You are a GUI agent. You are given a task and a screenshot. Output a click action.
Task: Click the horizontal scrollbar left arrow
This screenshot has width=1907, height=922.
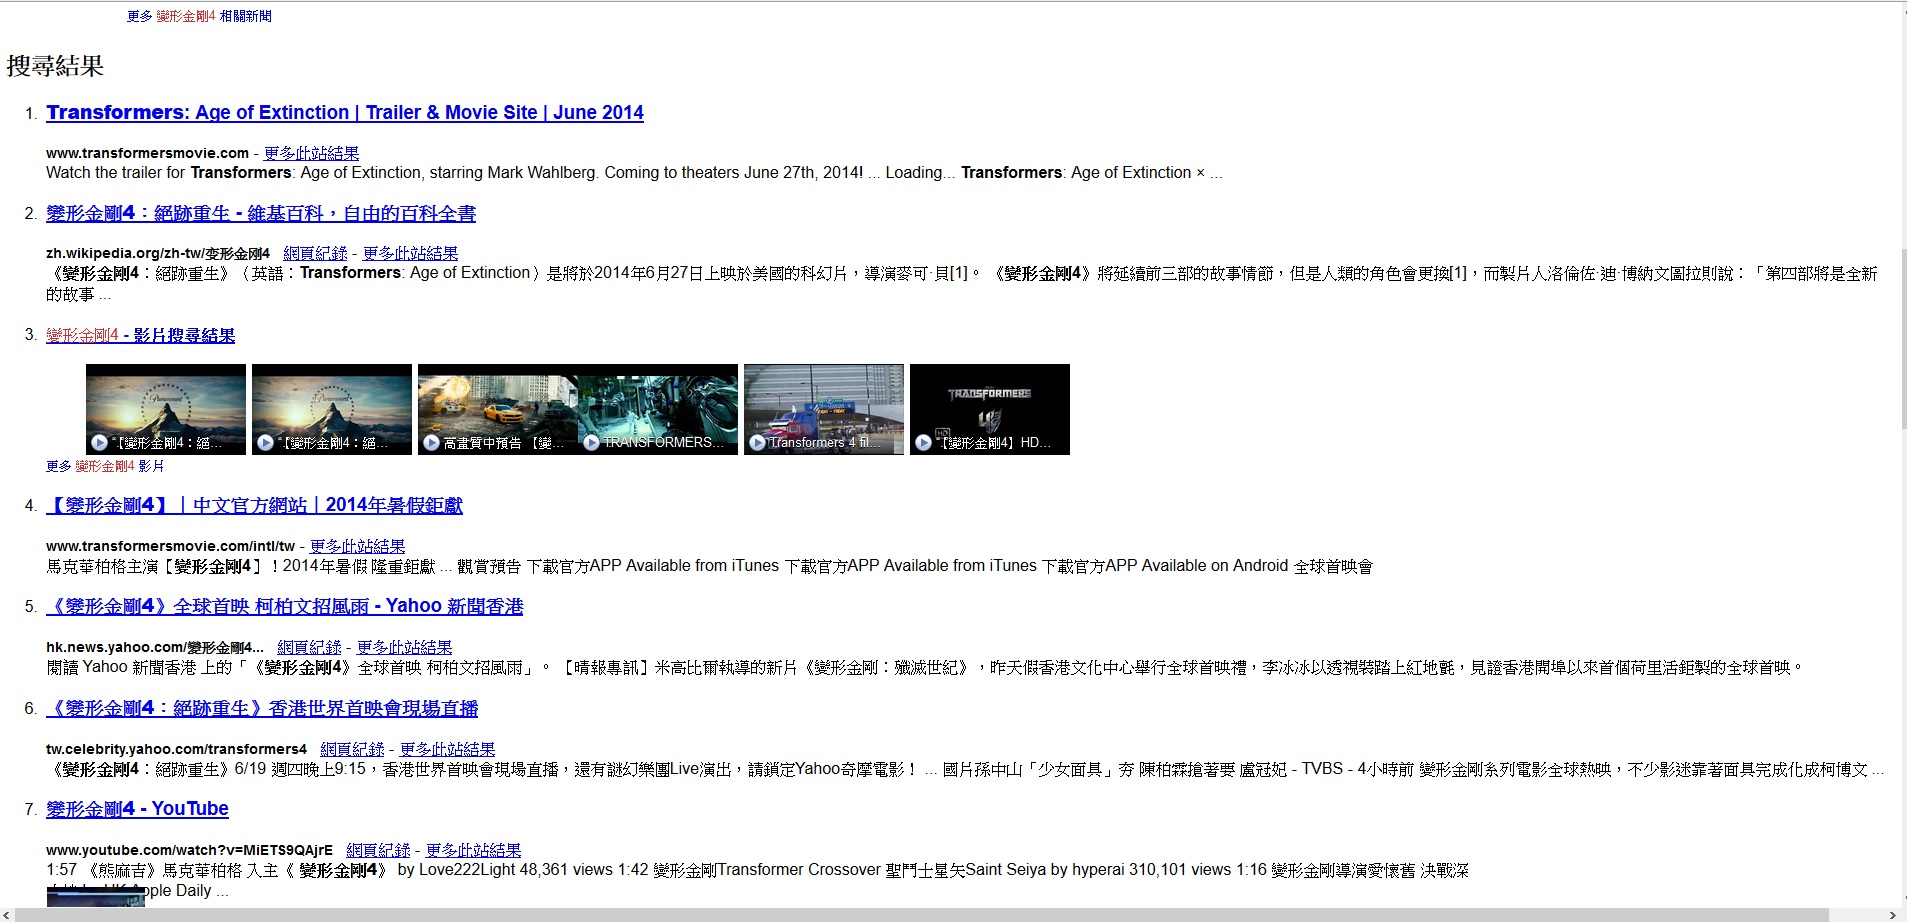6,915
